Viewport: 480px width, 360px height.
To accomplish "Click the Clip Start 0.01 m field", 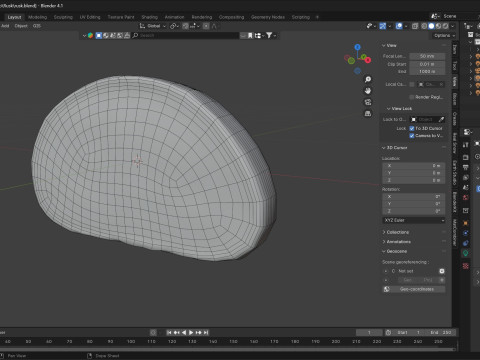I will click(427, 64).
